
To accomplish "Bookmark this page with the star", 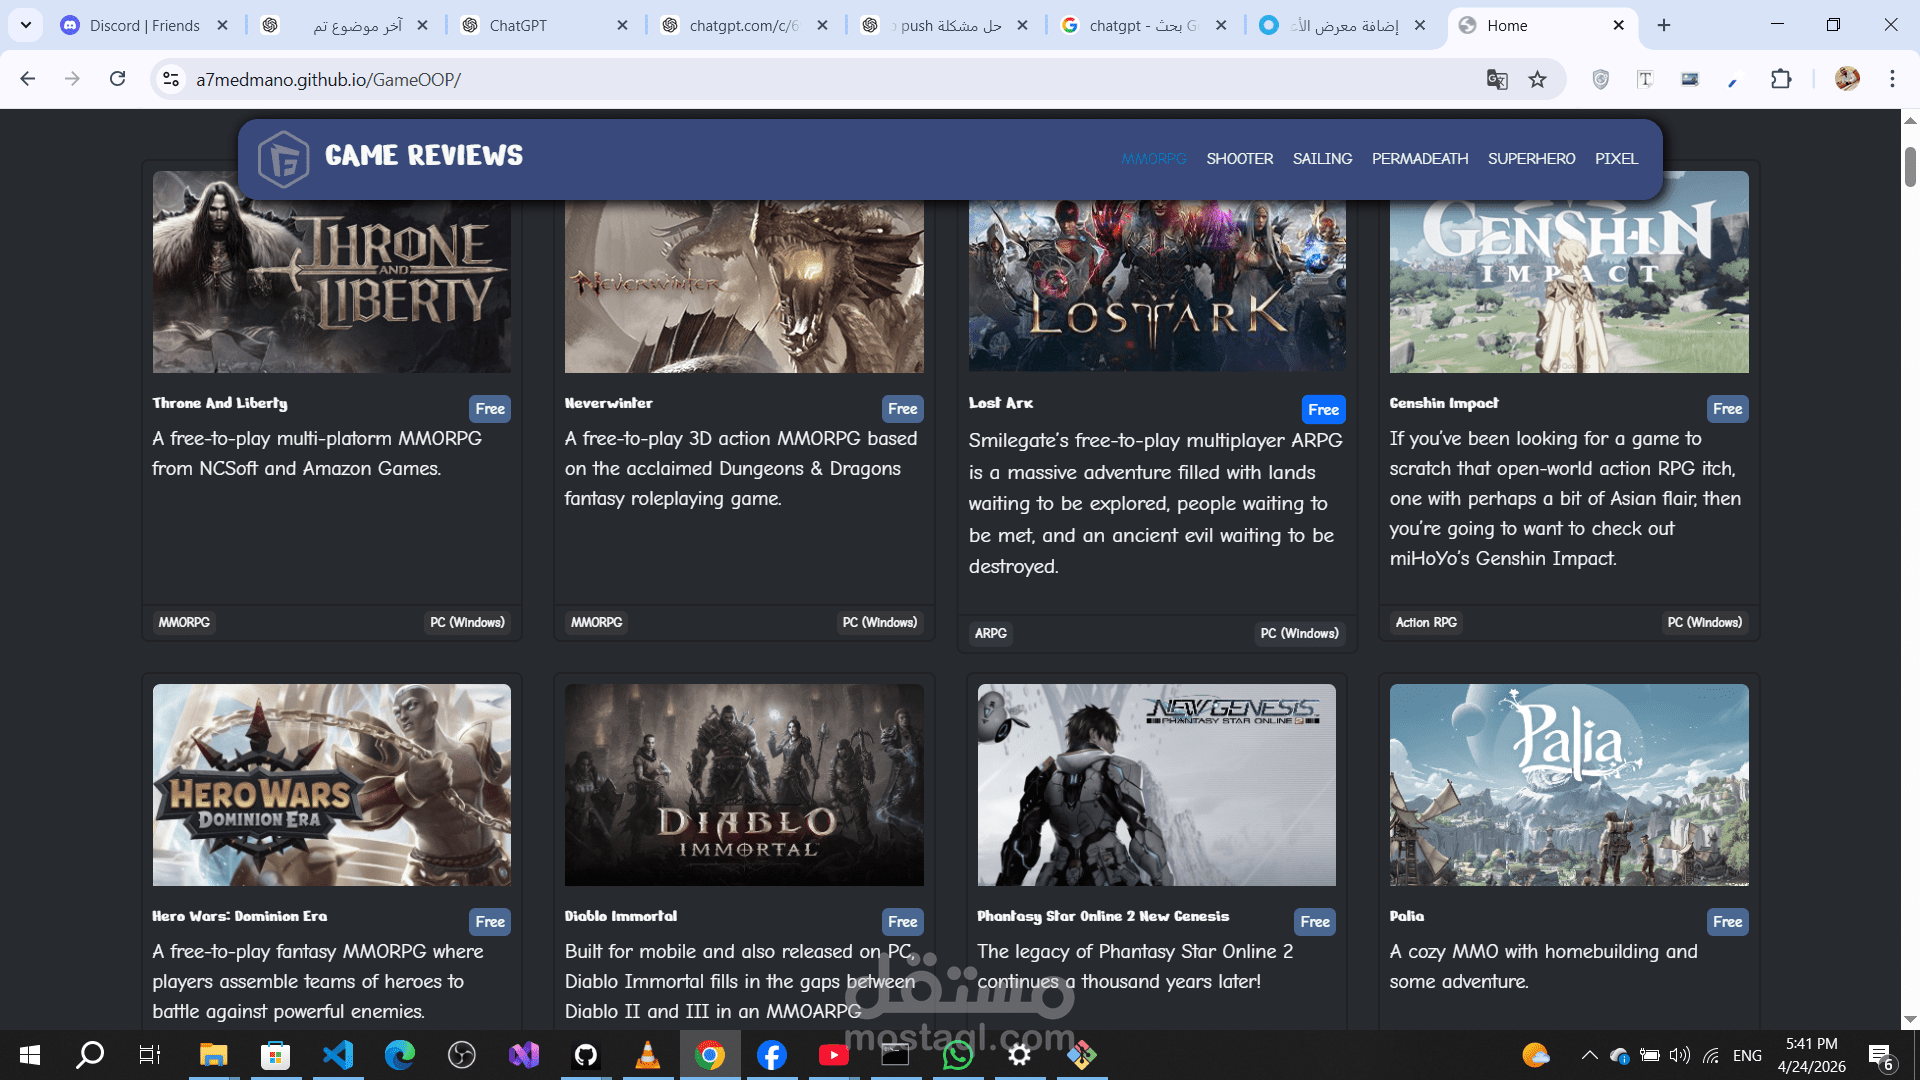I will tap(1538, 79).
